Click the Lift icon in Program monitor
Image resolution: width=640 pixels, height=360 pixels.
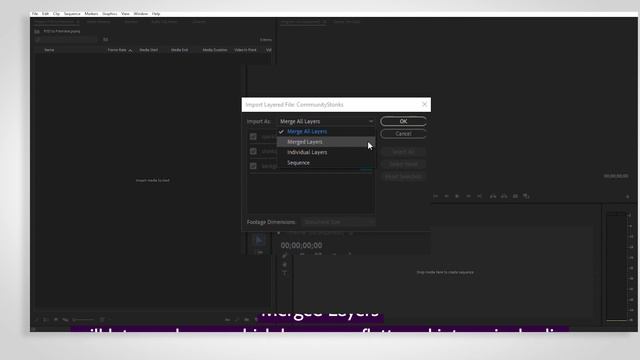click(493, 196)
